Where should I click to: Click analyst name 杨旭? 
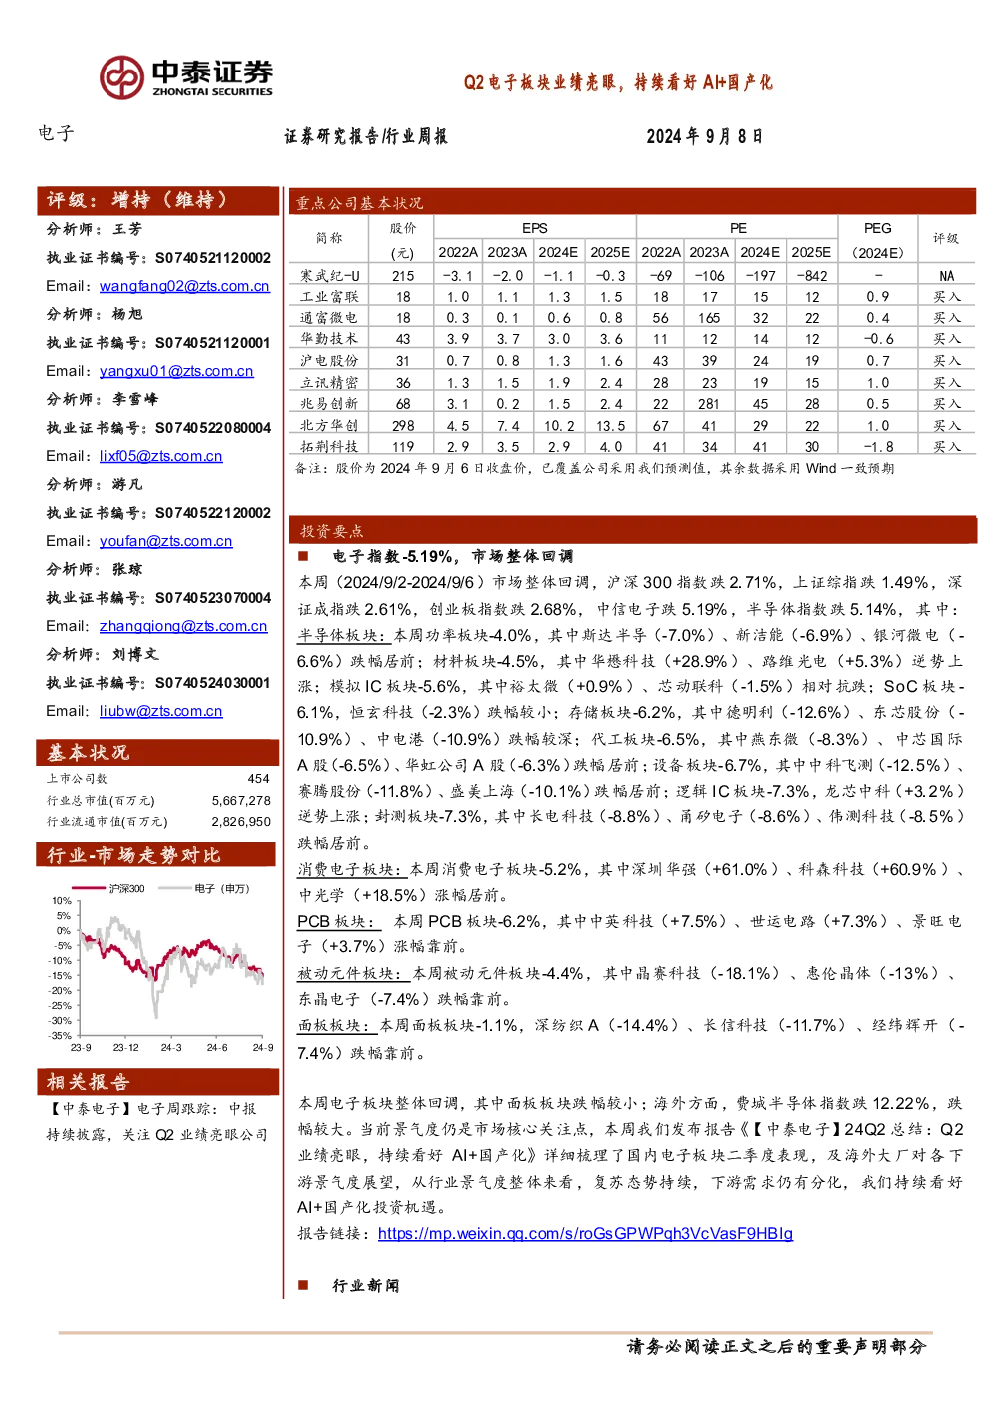pyautogui.click(x=127, y=314)
